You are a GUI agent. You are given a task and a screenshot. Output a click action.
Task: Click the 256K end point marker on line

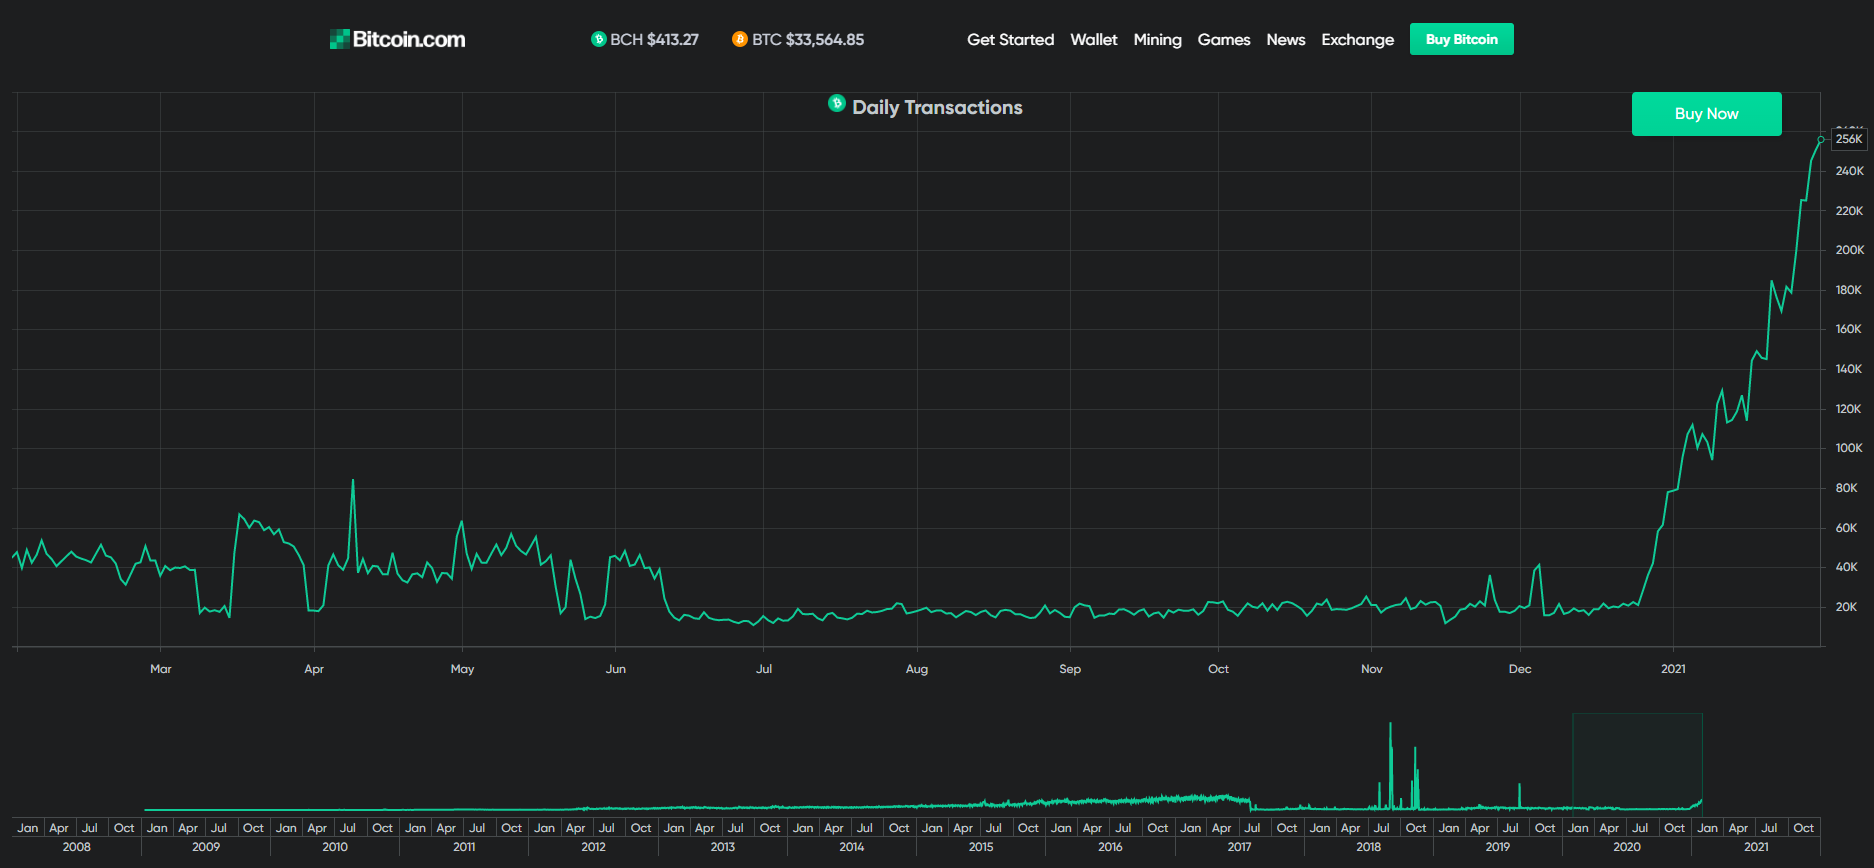tap(1821, 139)
